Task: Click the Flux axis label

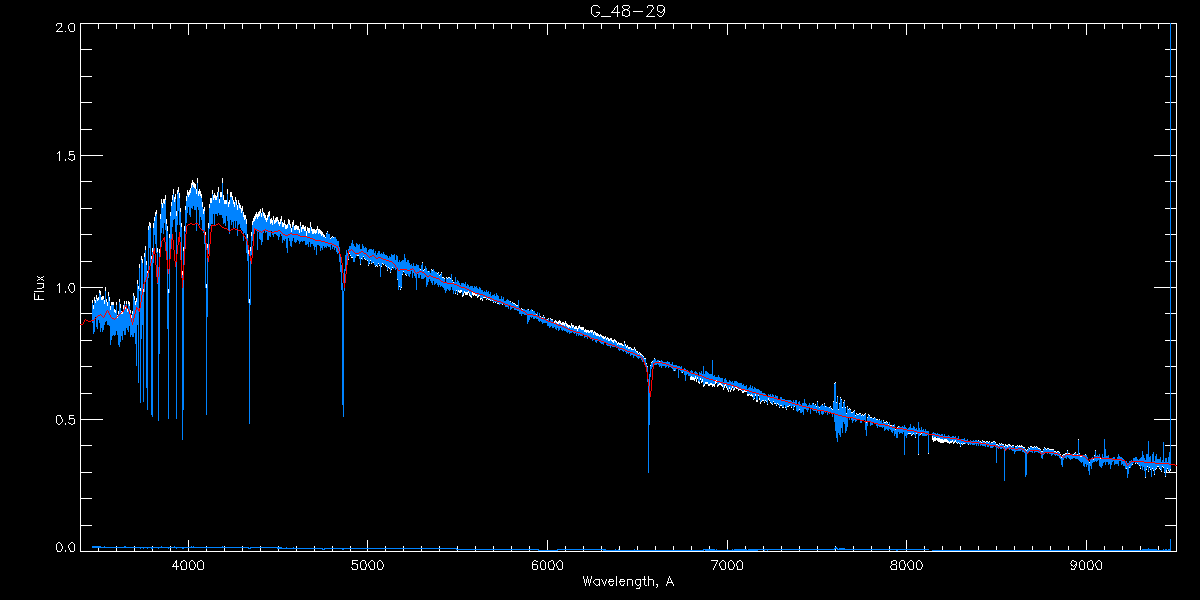Action: tap(40, 288)
